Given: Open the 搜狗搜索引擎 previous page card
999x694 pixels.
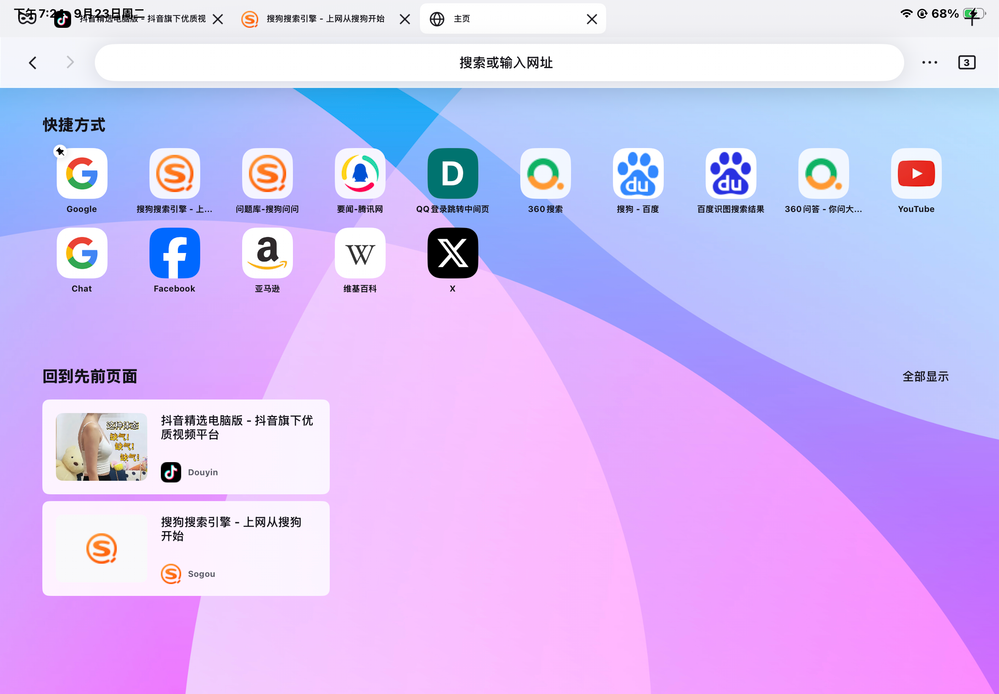Looking at the screenshot, I should (186, 548).
